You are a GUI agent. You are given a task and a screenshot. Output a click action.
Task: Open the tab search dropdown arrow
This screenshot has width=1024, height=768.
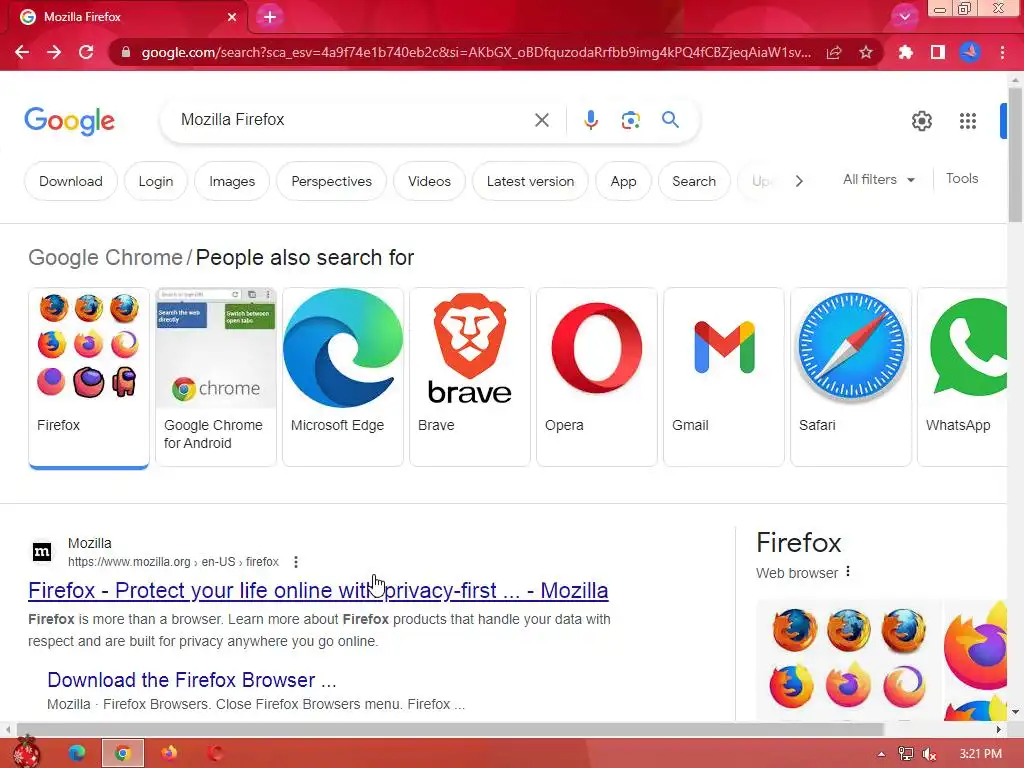tap(904, 17)
